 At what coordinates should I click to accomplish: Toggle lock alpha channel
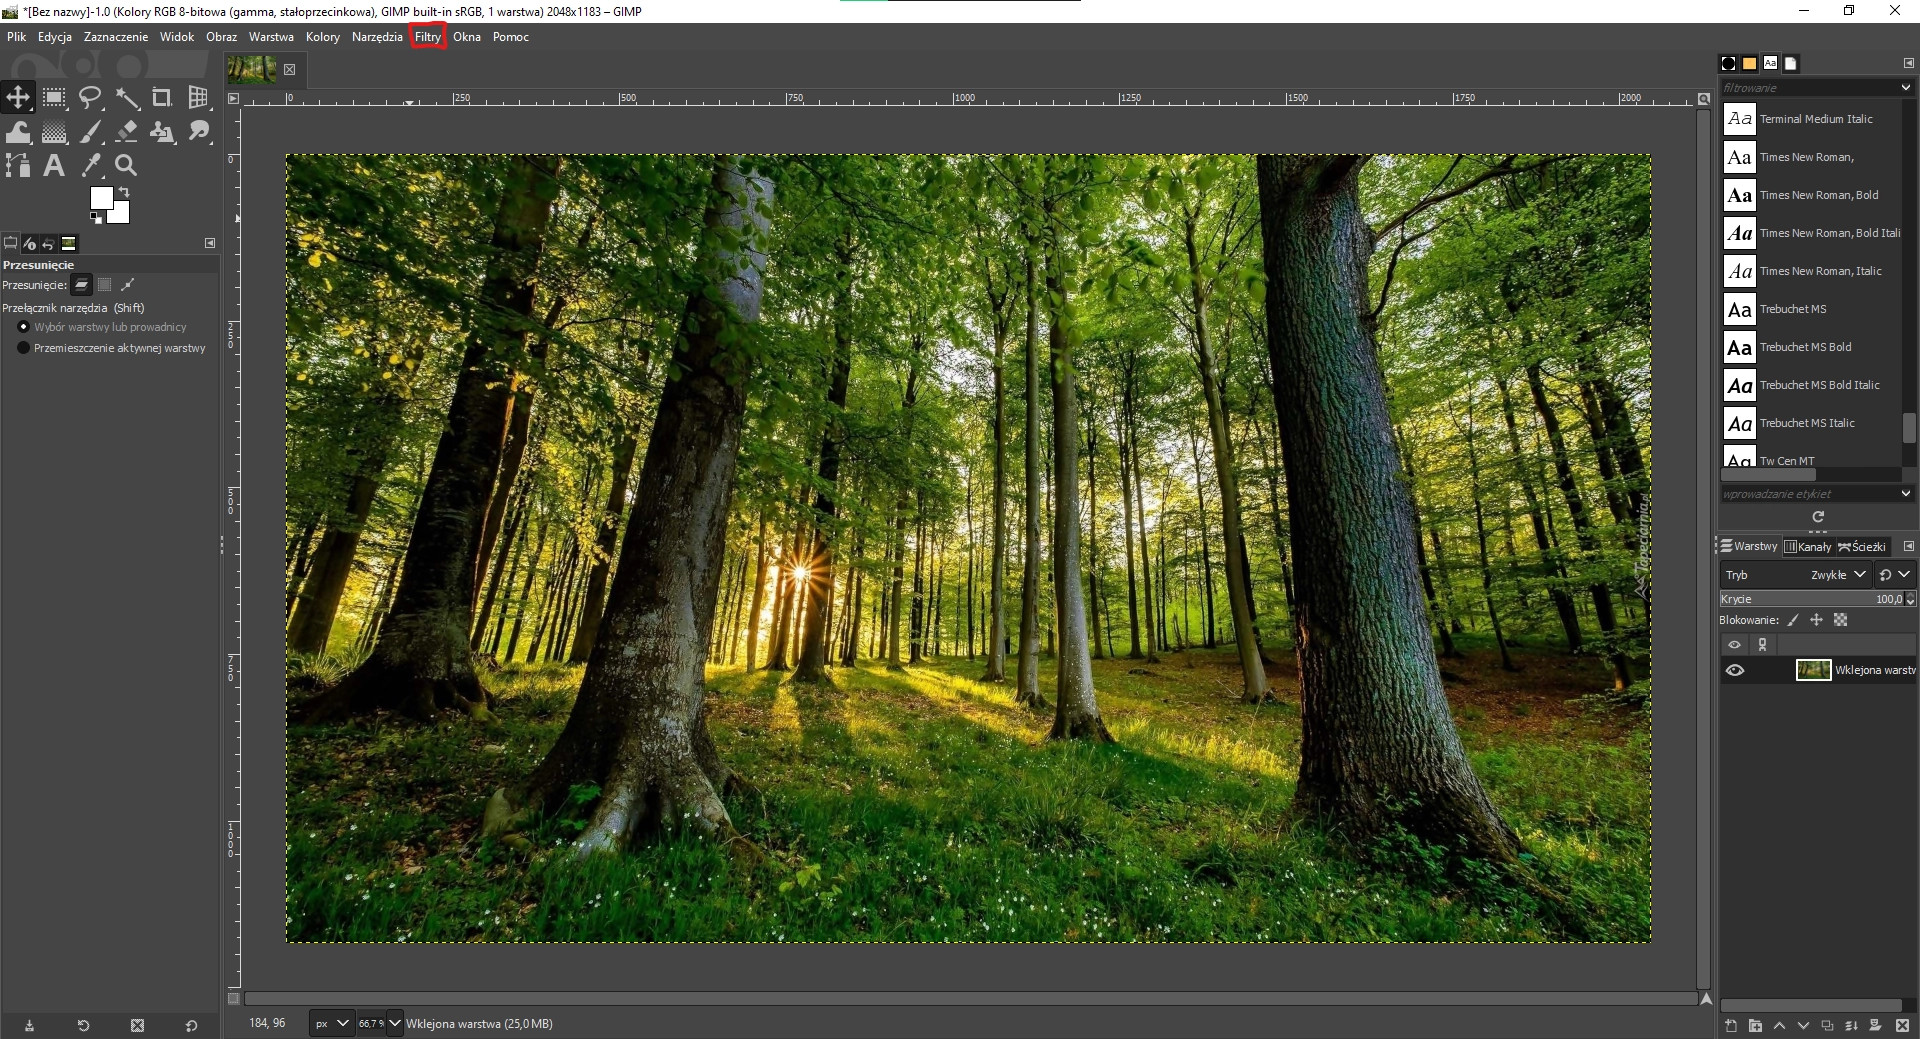click(1840, 620)
